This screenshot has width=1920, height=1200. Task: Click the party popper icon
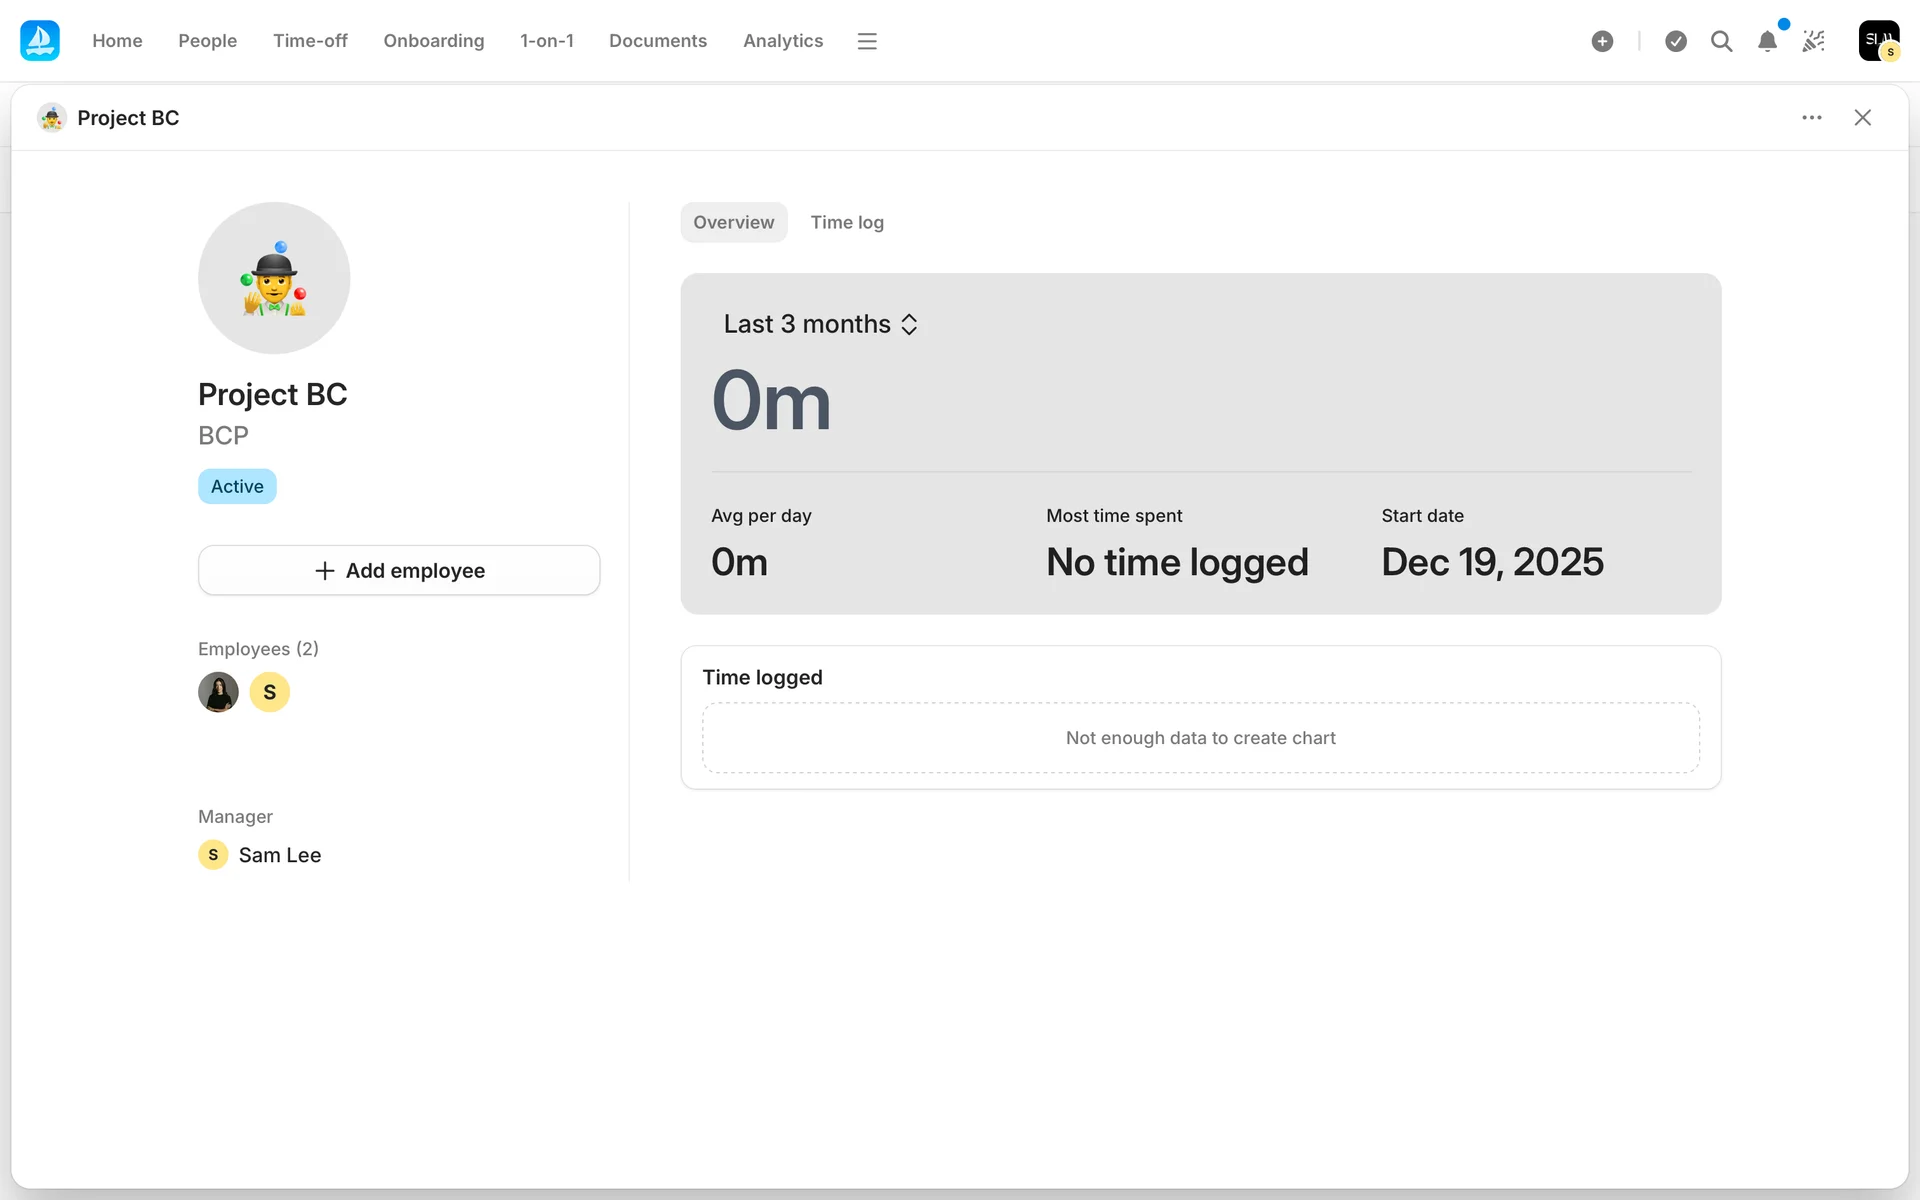click(1813, 41)
